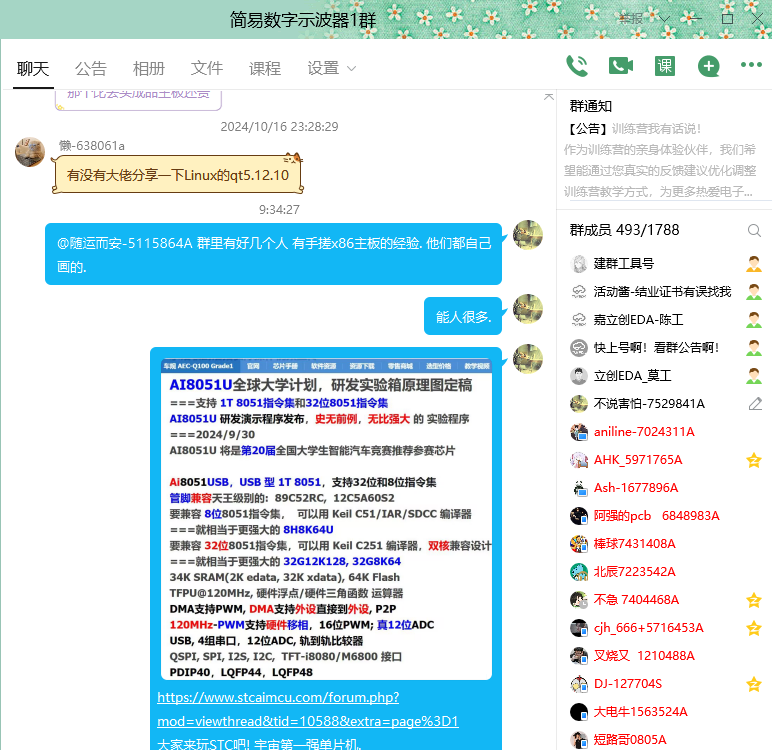Click 大家来玩STC吧 text under link
772x750 pixels.
click(x=259, y=744)
